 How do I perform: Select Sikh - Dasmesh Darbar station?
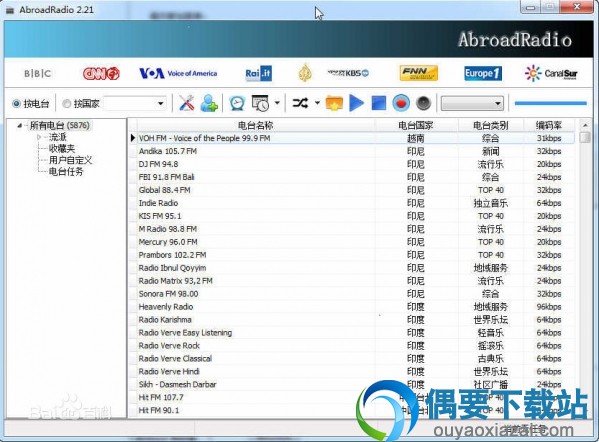(355, 385)
